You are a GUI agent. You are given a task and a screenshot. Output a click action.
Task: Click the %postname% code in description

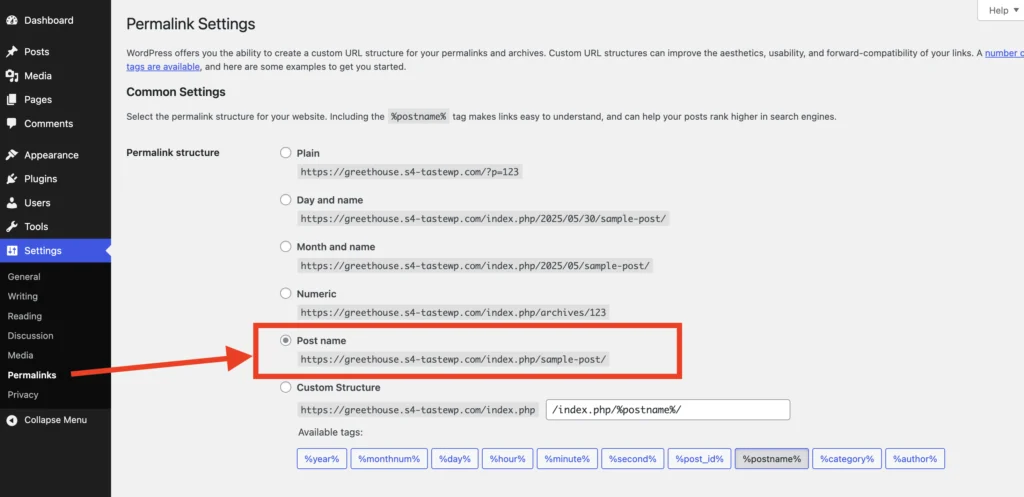(418, 117)
